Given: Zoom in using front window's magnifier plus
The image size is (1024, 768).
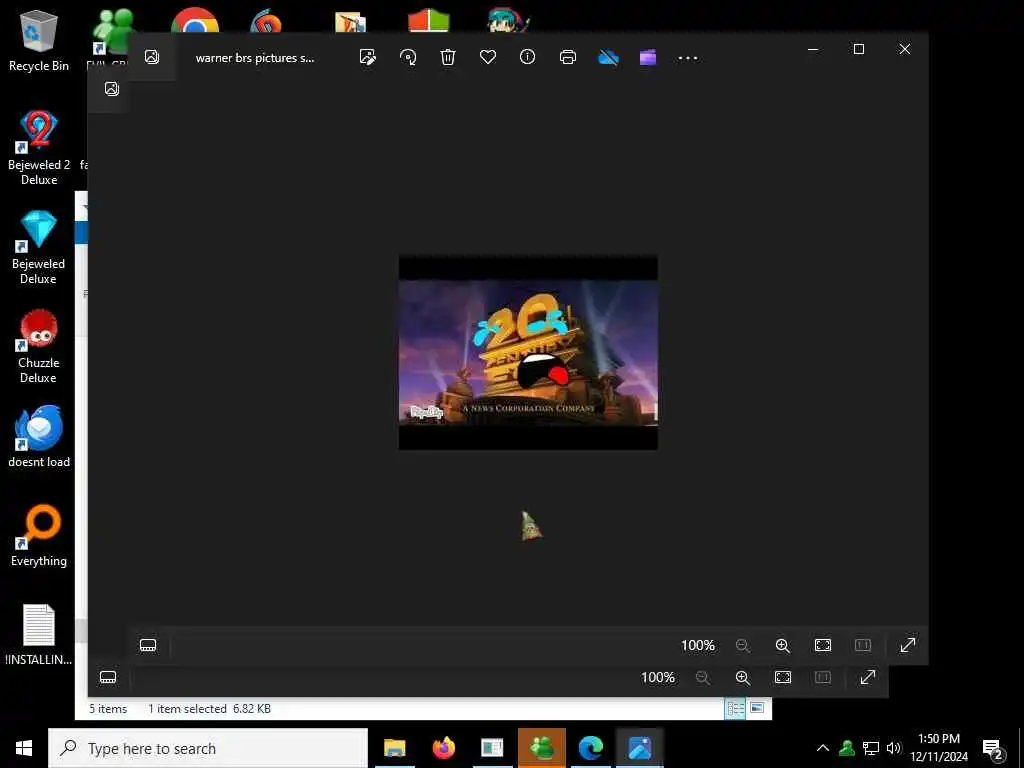Looking at the screenshot, I should [x=782, y=646].
